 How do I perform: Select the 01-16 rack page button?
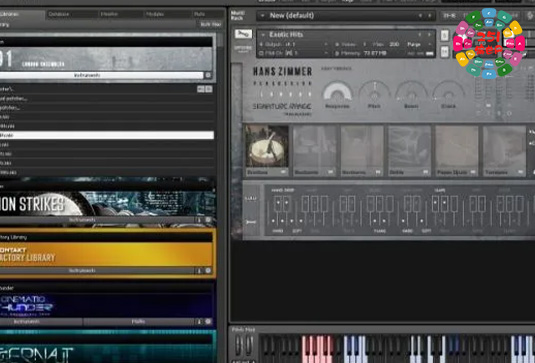(x=450, y=15)
